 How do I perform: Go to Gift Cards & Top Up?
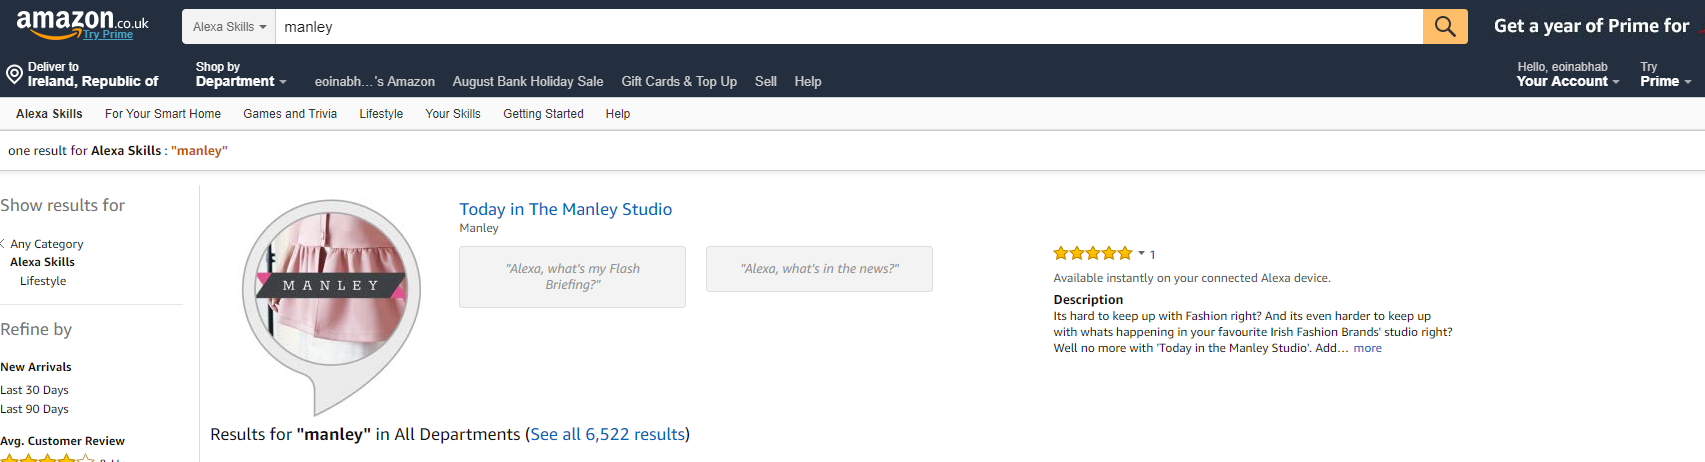pos(679,82)
